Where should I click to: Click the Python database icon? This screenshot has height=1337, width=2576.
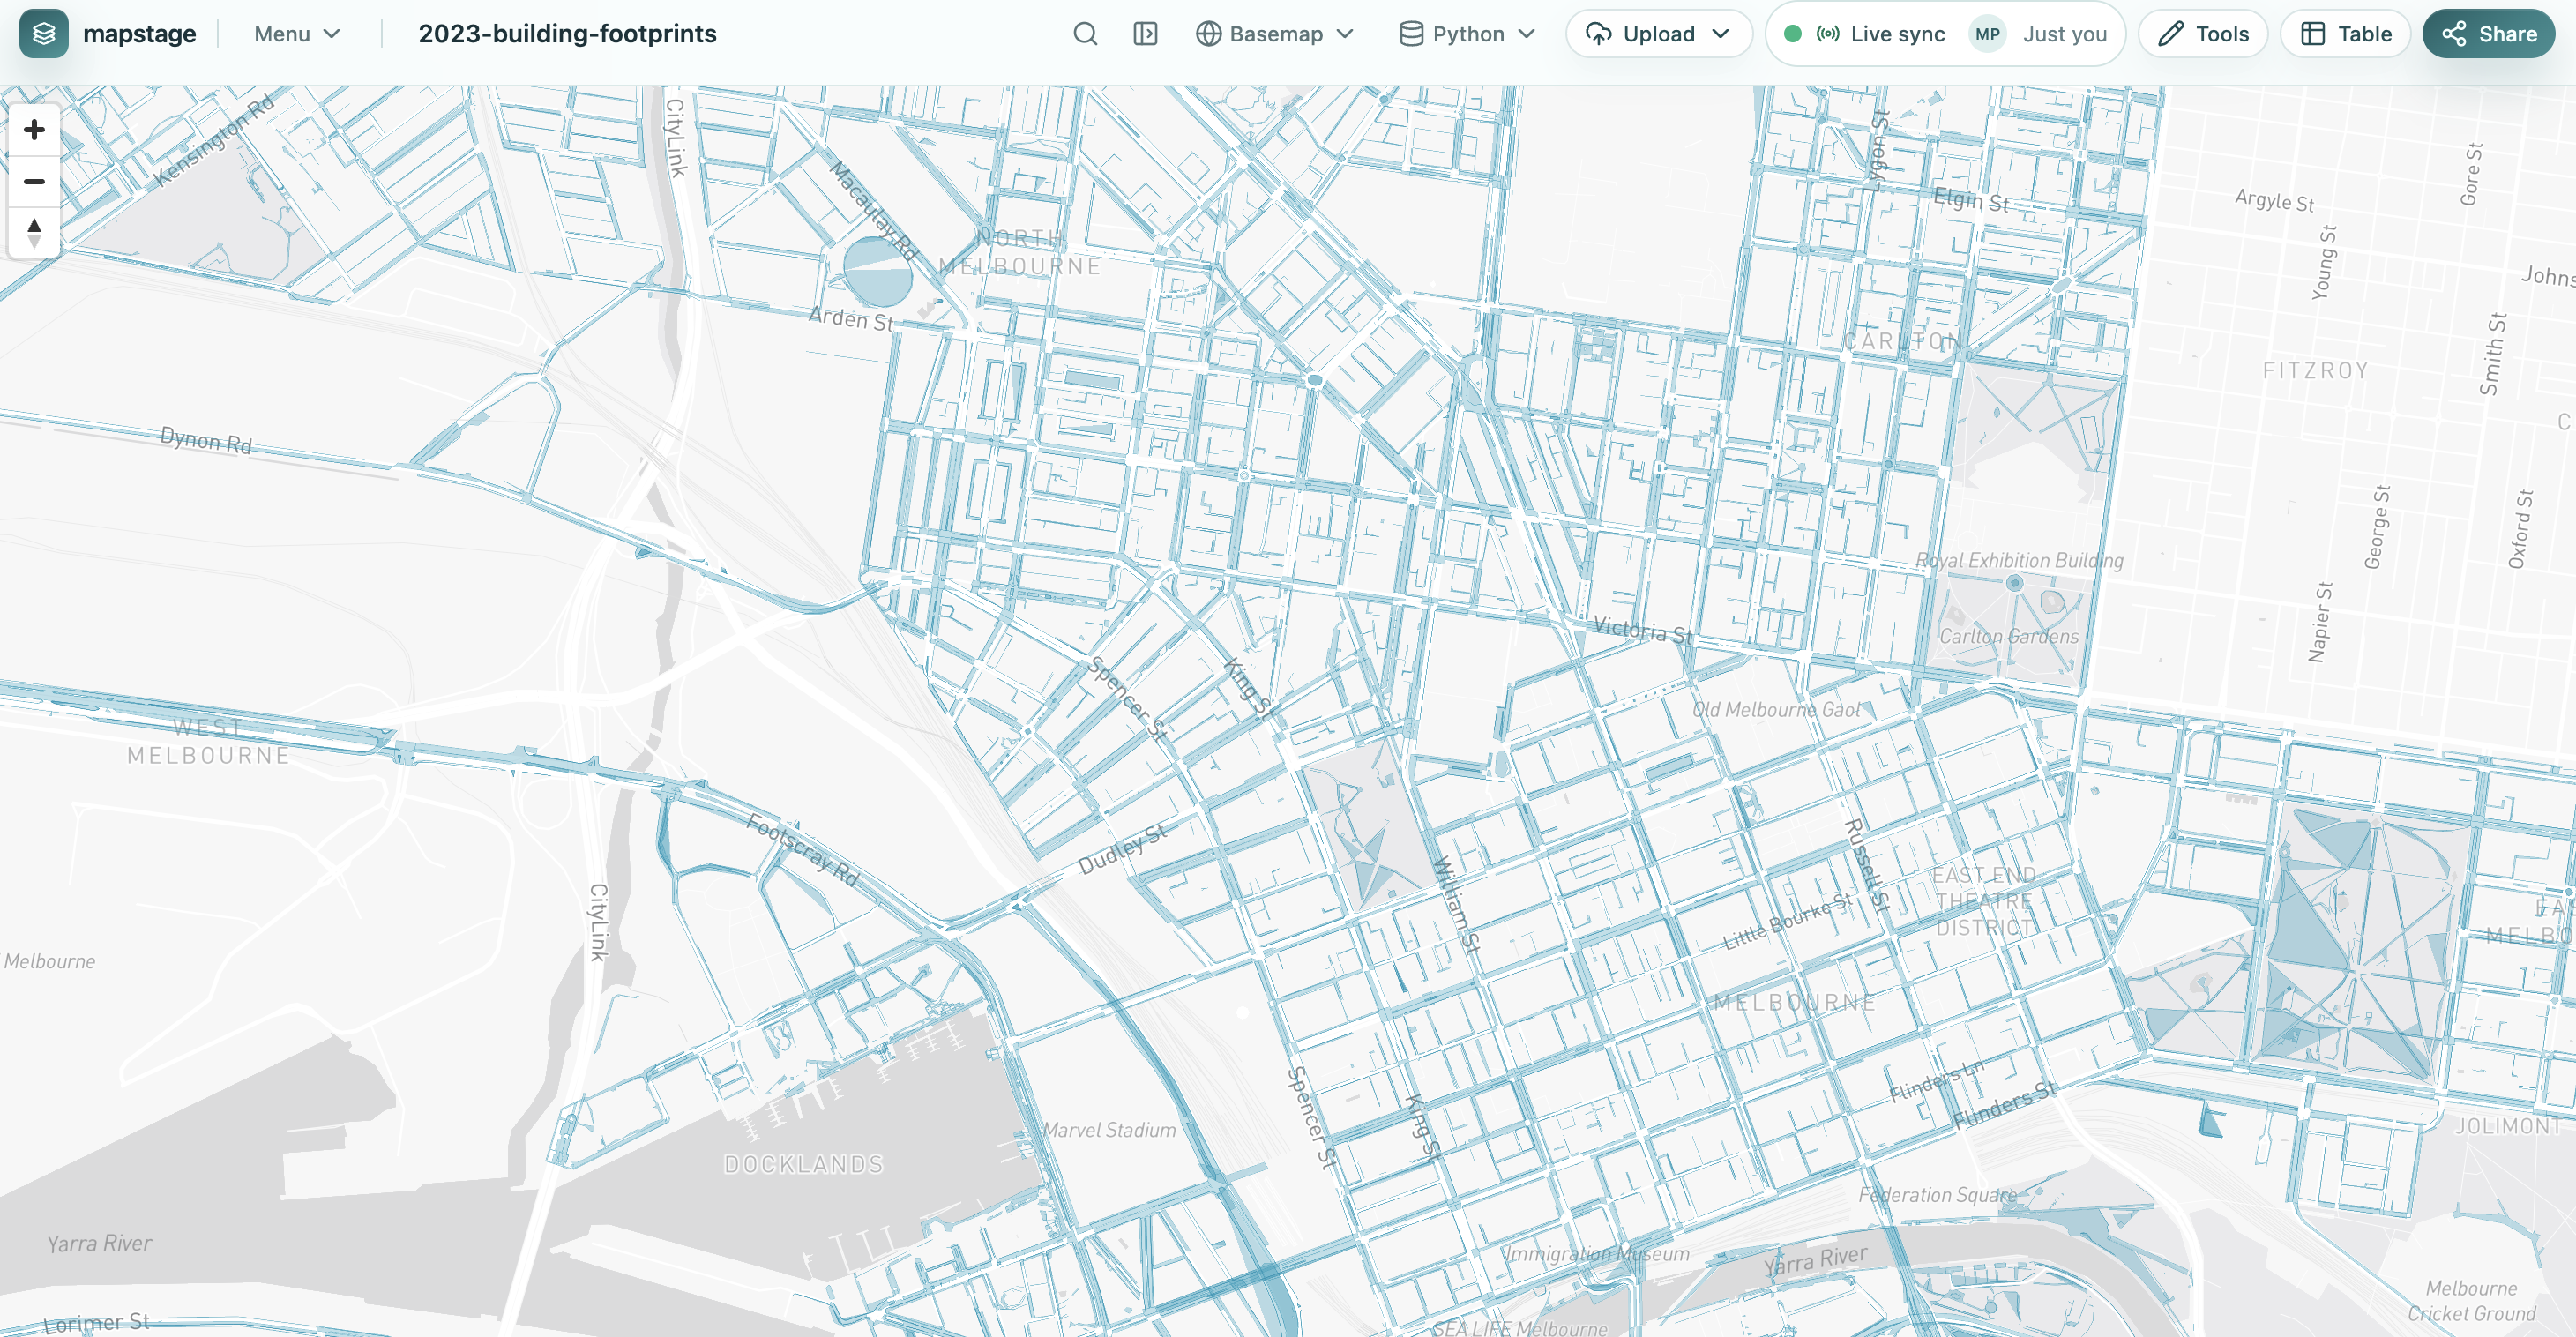point(1412,33)
